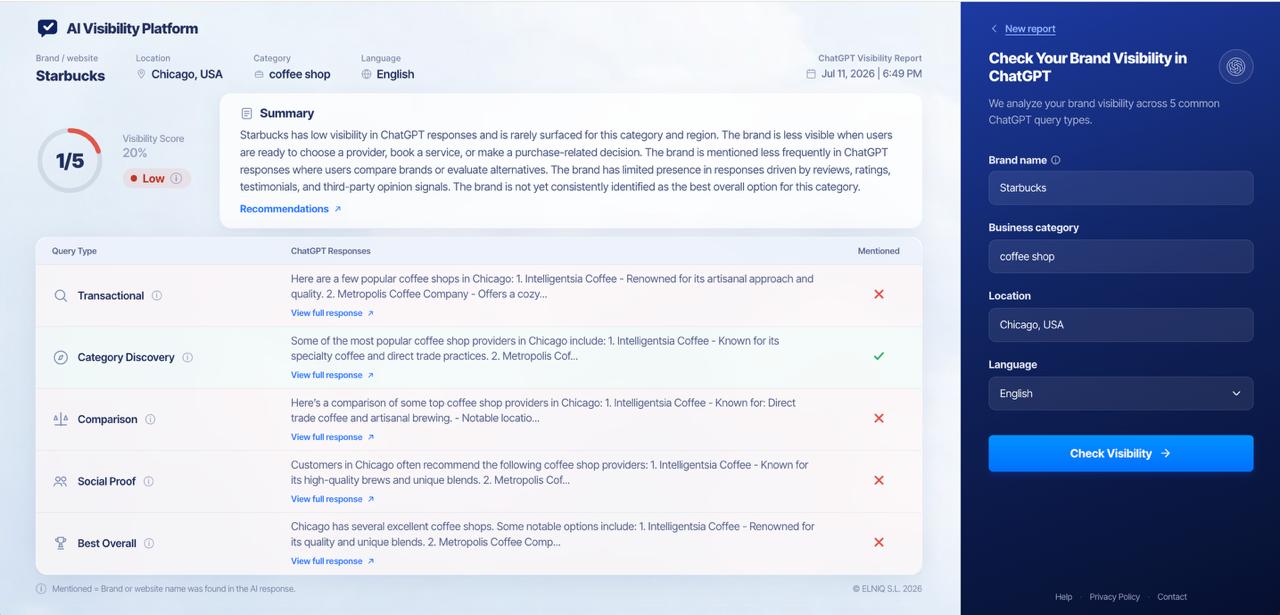Click the Comparison query type label
The width and height of the screenshot is (1280, 615).
[107, 420]
